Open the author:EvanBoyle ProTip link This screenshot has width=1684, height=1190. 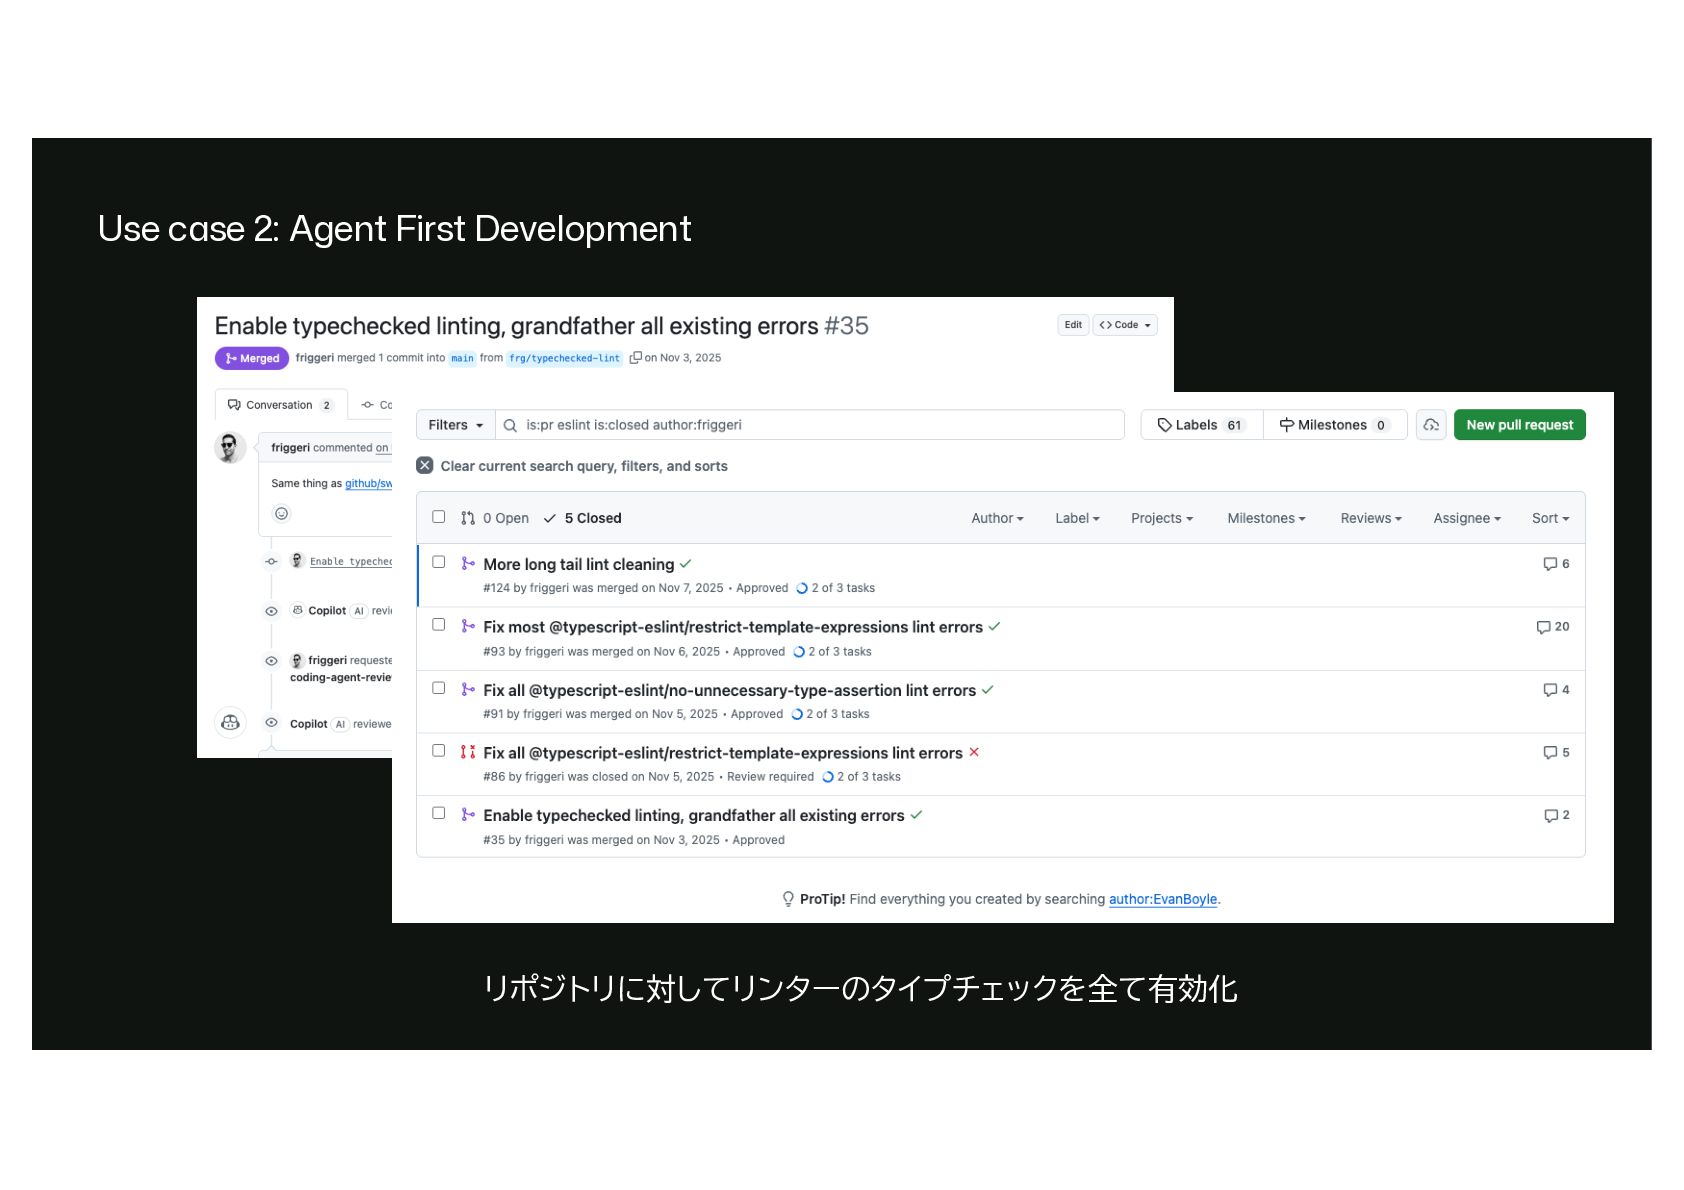[1163, 899]
